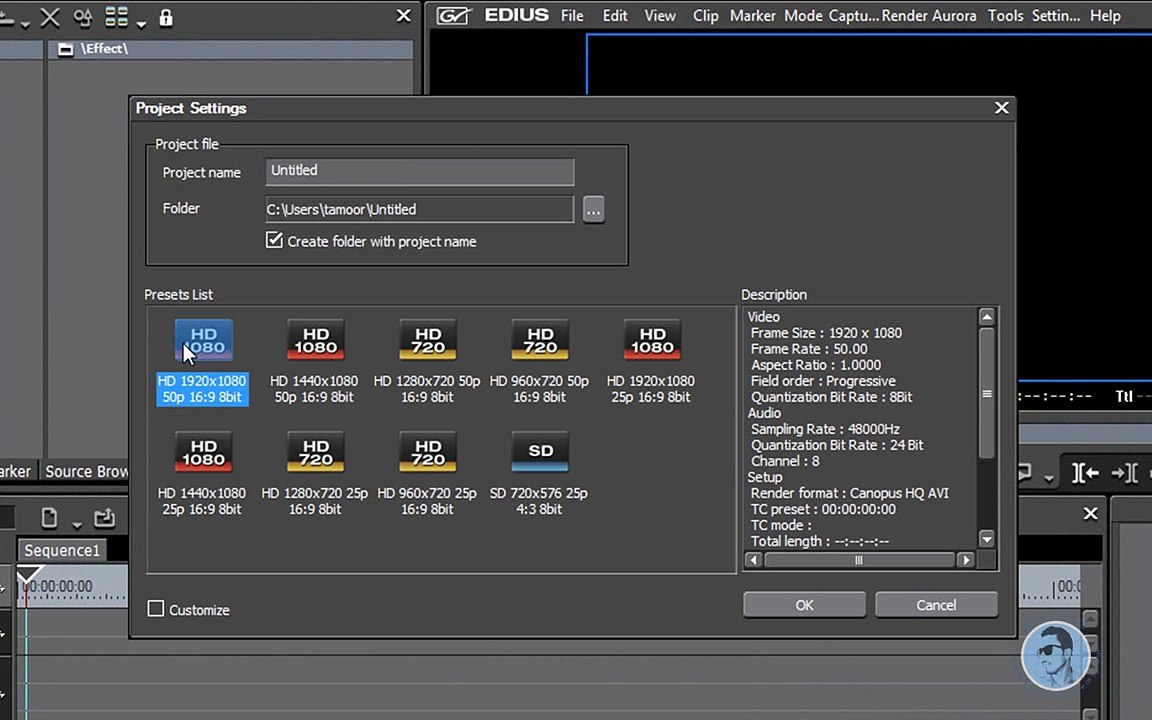
Task: Click the Cancel button
Action: (x=935, y=604)
